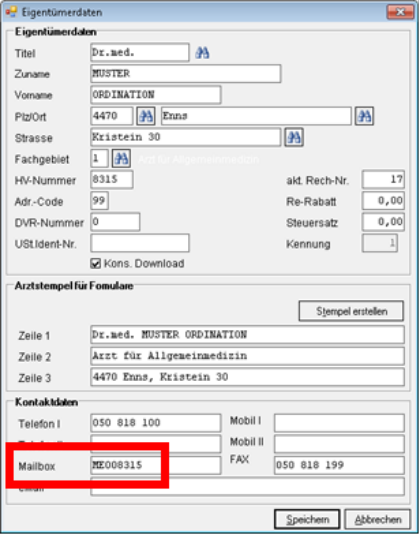Screen dimensions: 420x535
Task: Select the HV-Nummer field with 8315
Action: [x=112, y=179]
